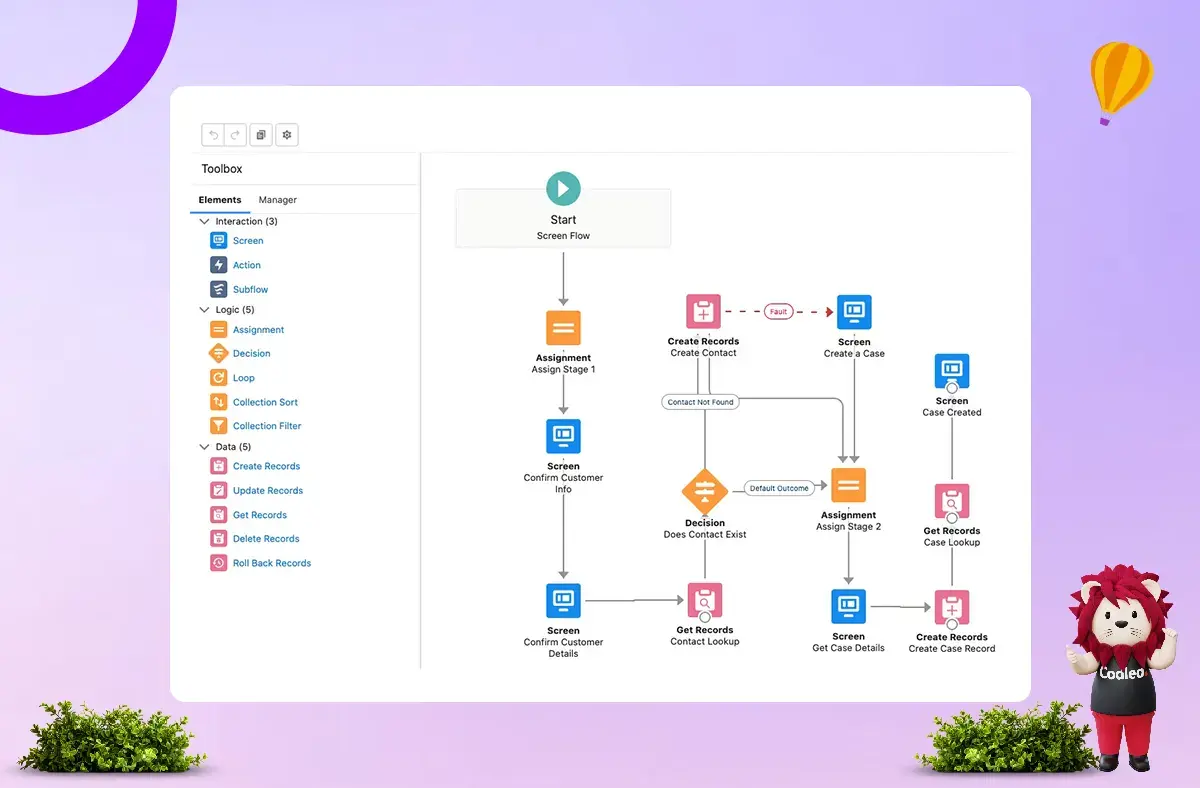Select the Collection Sort icon in Toolbox
Image resolution: width=1200 pixels, height=788 pixels.
click(x=219, y=402)
